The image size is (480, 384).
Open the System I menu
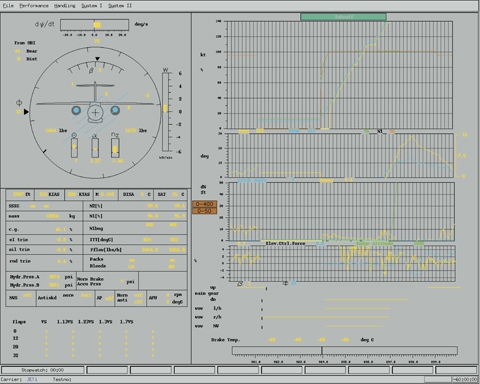coord(92,6)
